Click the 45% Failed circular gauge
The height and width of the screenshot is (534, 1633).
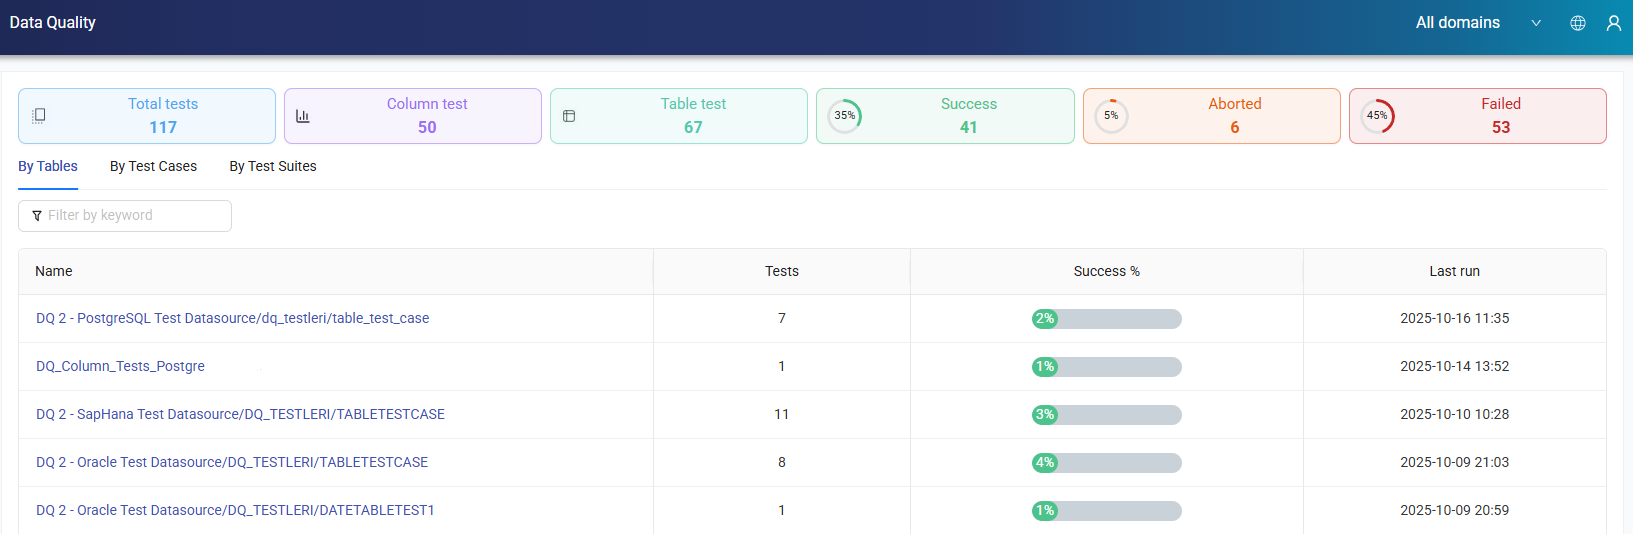[1377, 116]
